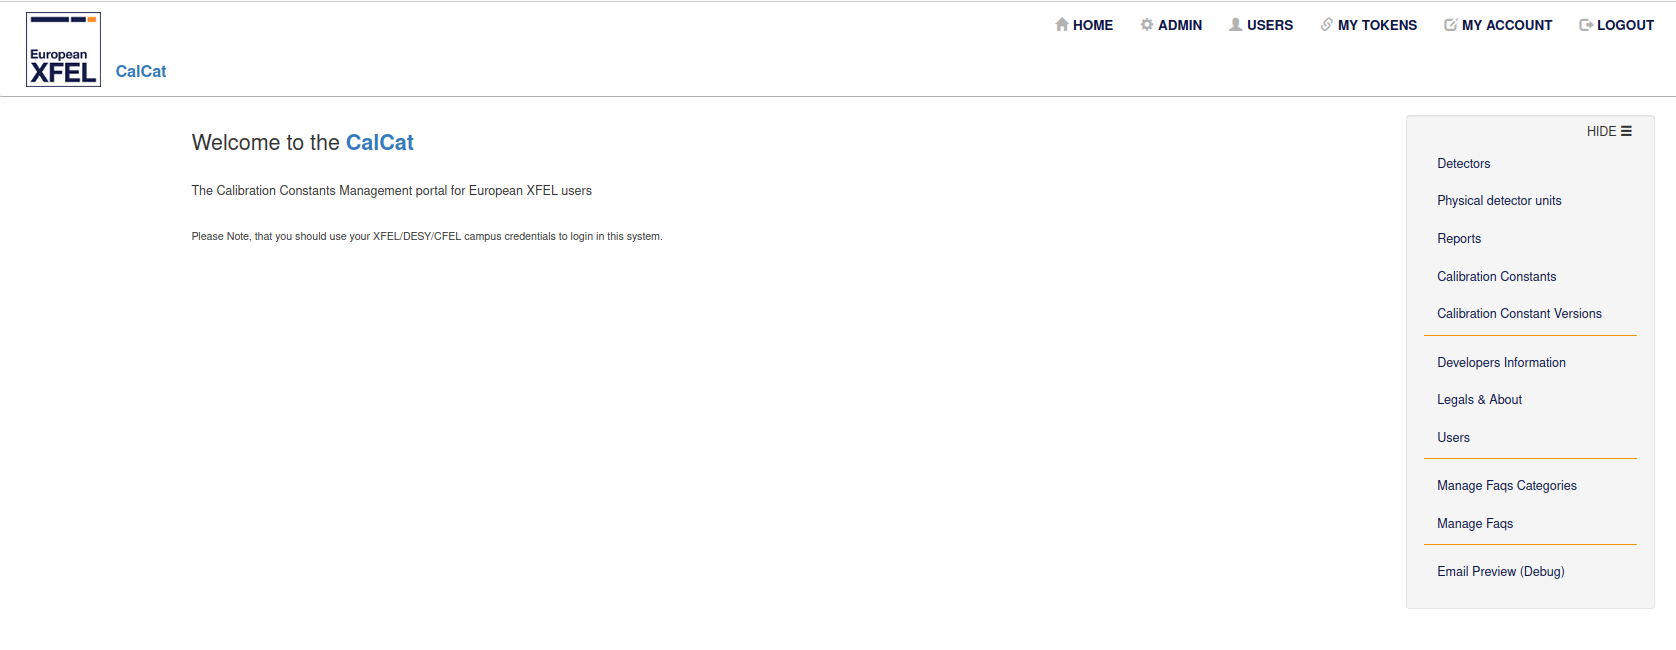The image size is (1676, 650).
Task: Click the edit icon beside MY ACCOUNT
Action: (x=1451, y=25)
